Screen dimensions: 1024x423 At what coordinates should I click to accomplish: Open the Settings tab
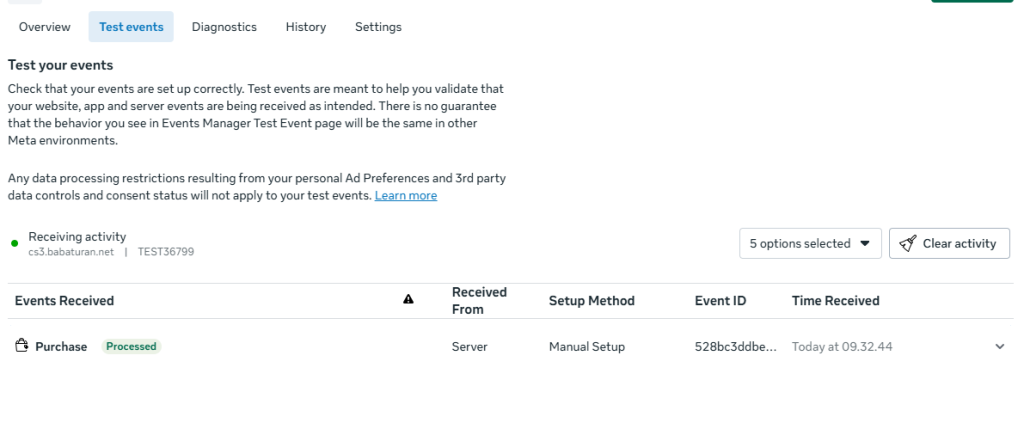pyautogui.click(x=378, y=27)
